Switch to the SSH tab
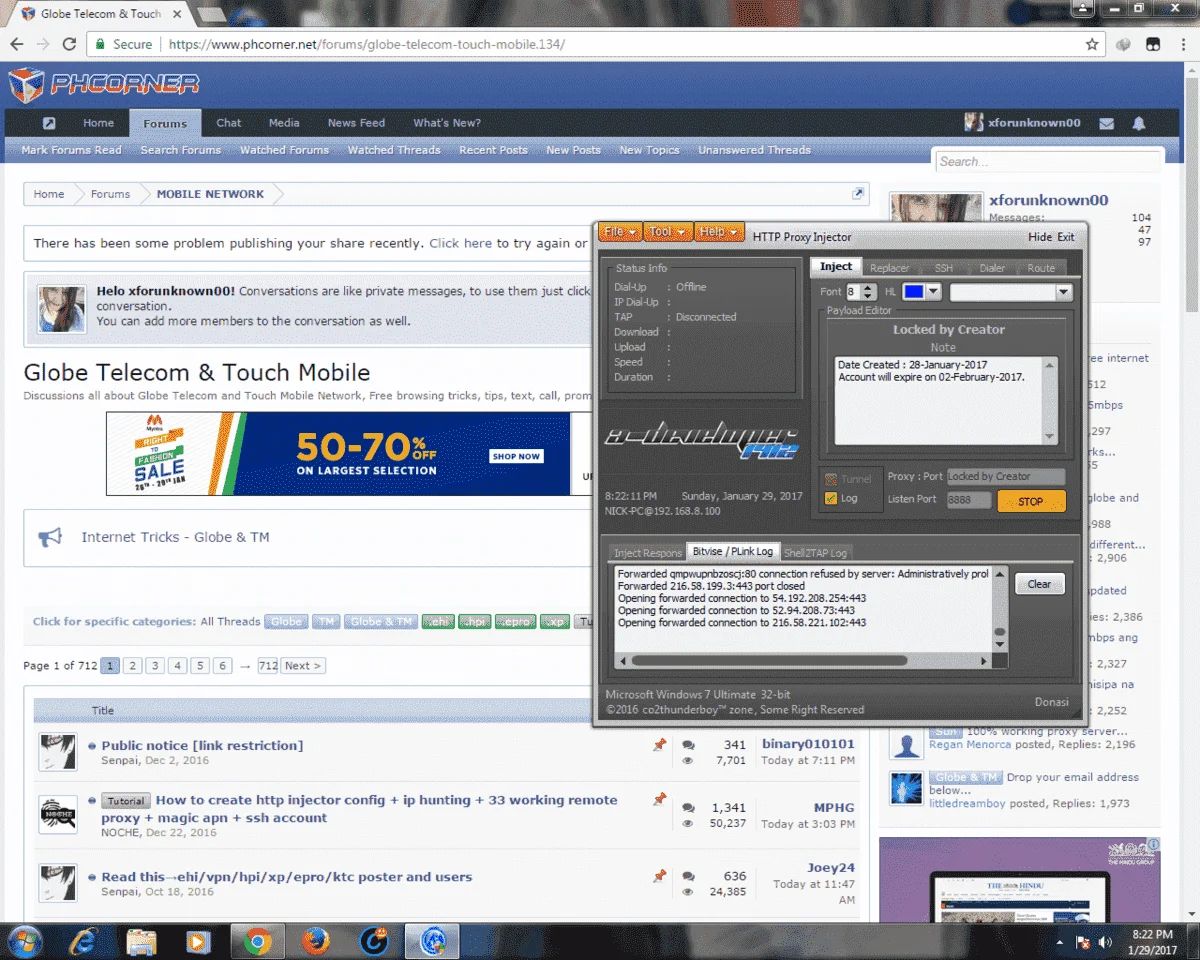The height and width of the screenshot is (960, 1200). [x=944, y=268]
